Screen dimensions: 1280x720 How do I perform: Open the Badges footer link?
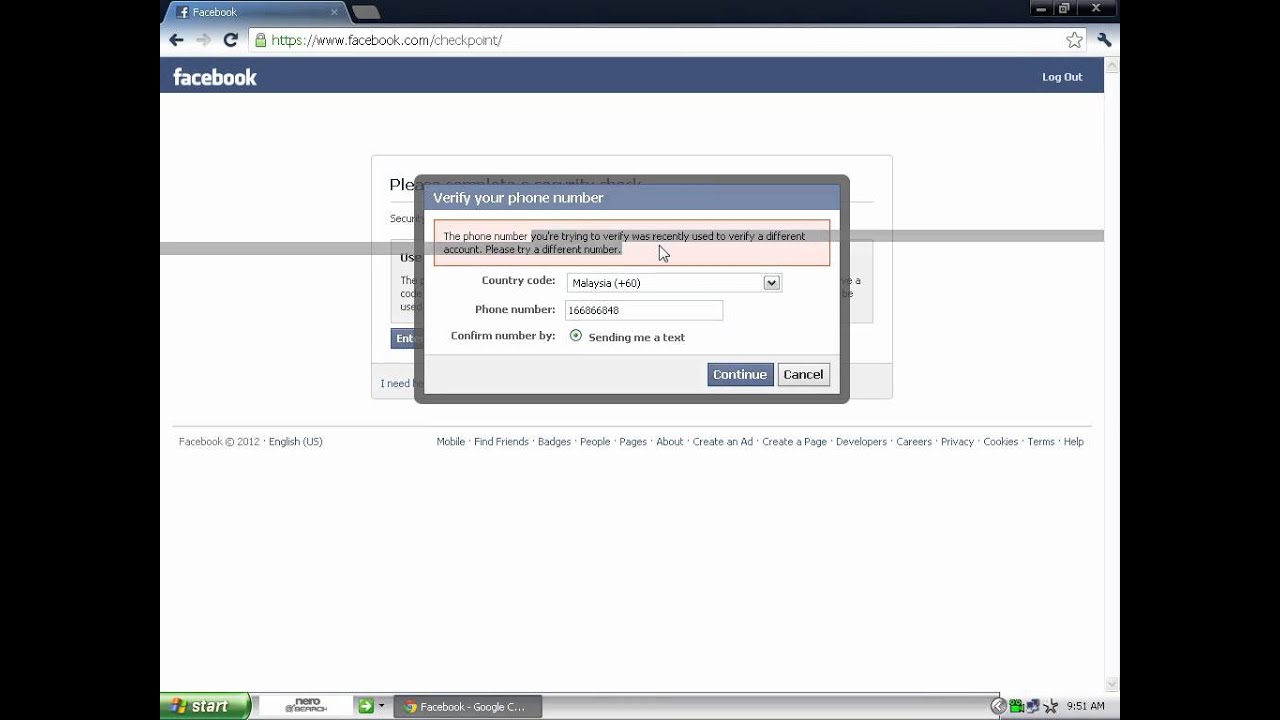pyautogui.click(x=554, y=441)
